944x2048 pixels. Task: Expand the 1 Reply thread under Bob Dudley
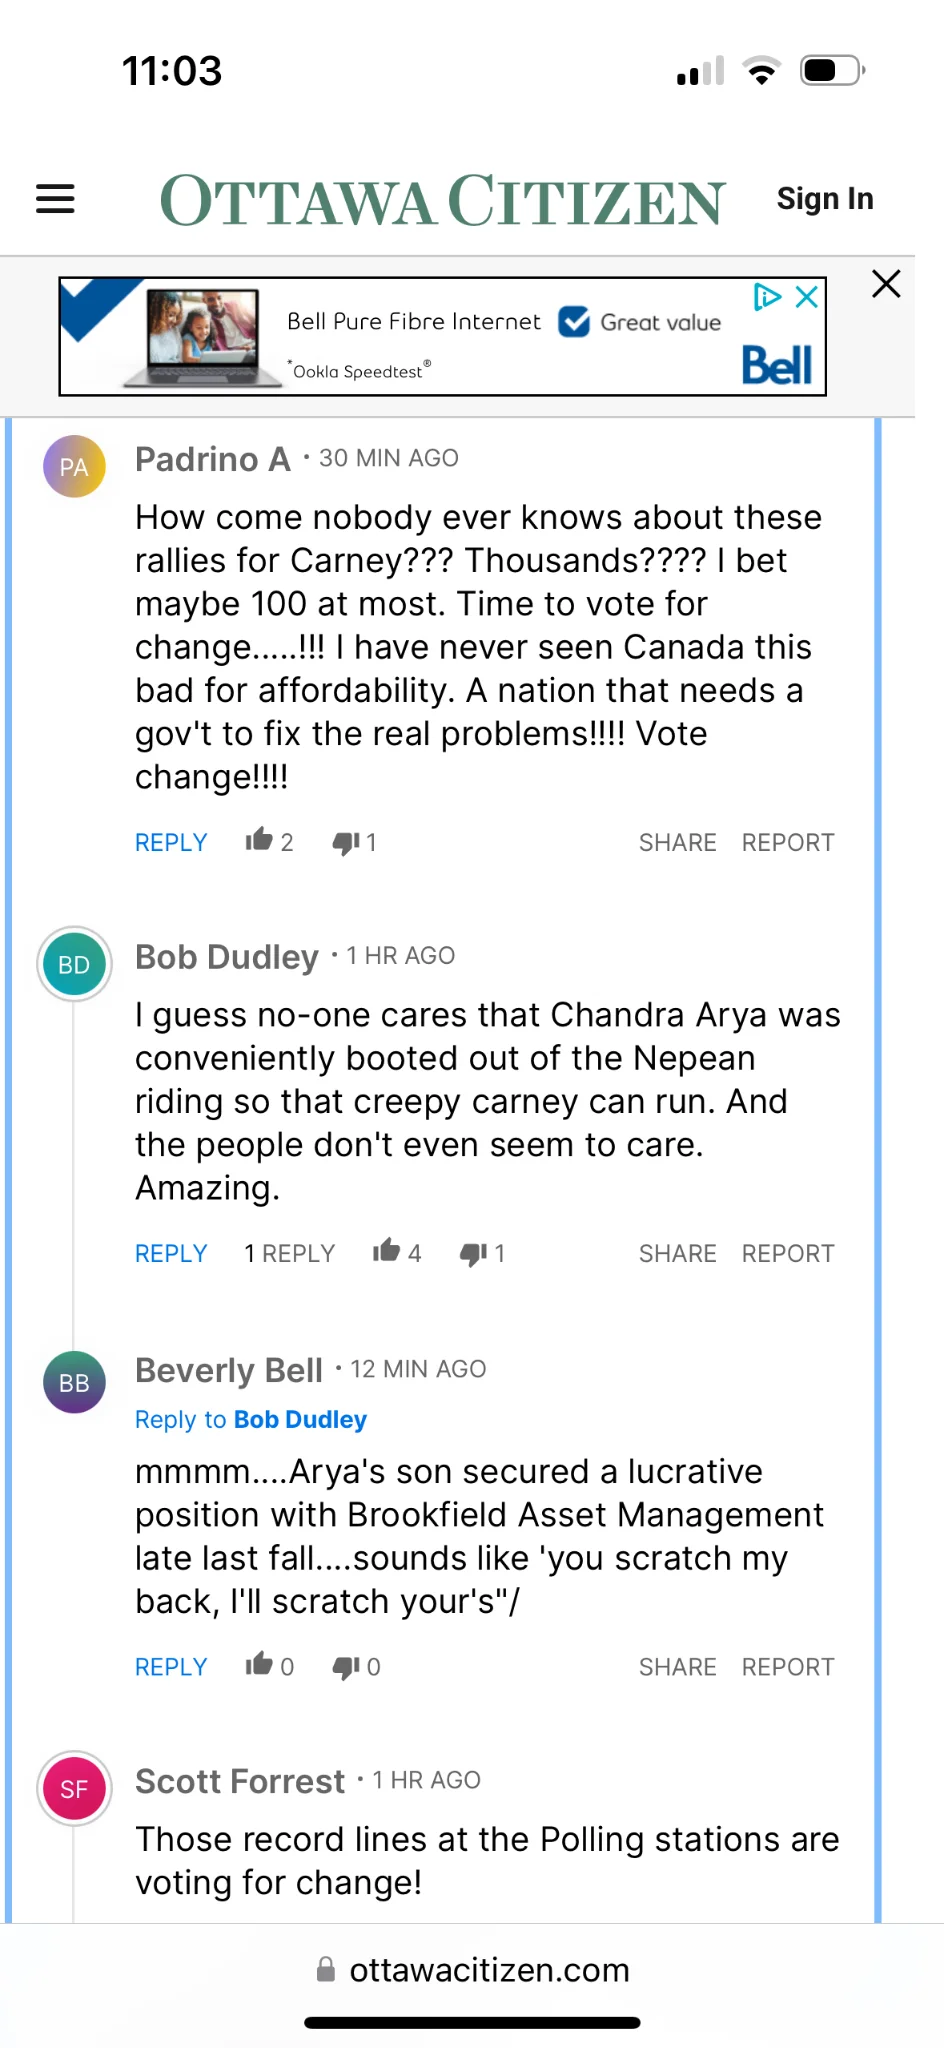[x=290, y=1253]
